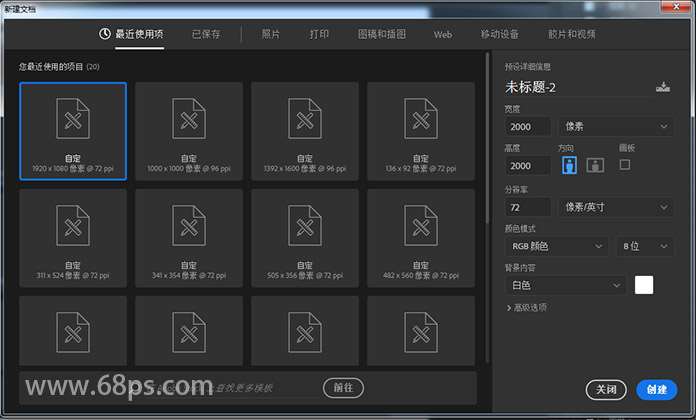Open the 打印 presets tab
This screenshot has width=696, height=420.
[319, 34]
